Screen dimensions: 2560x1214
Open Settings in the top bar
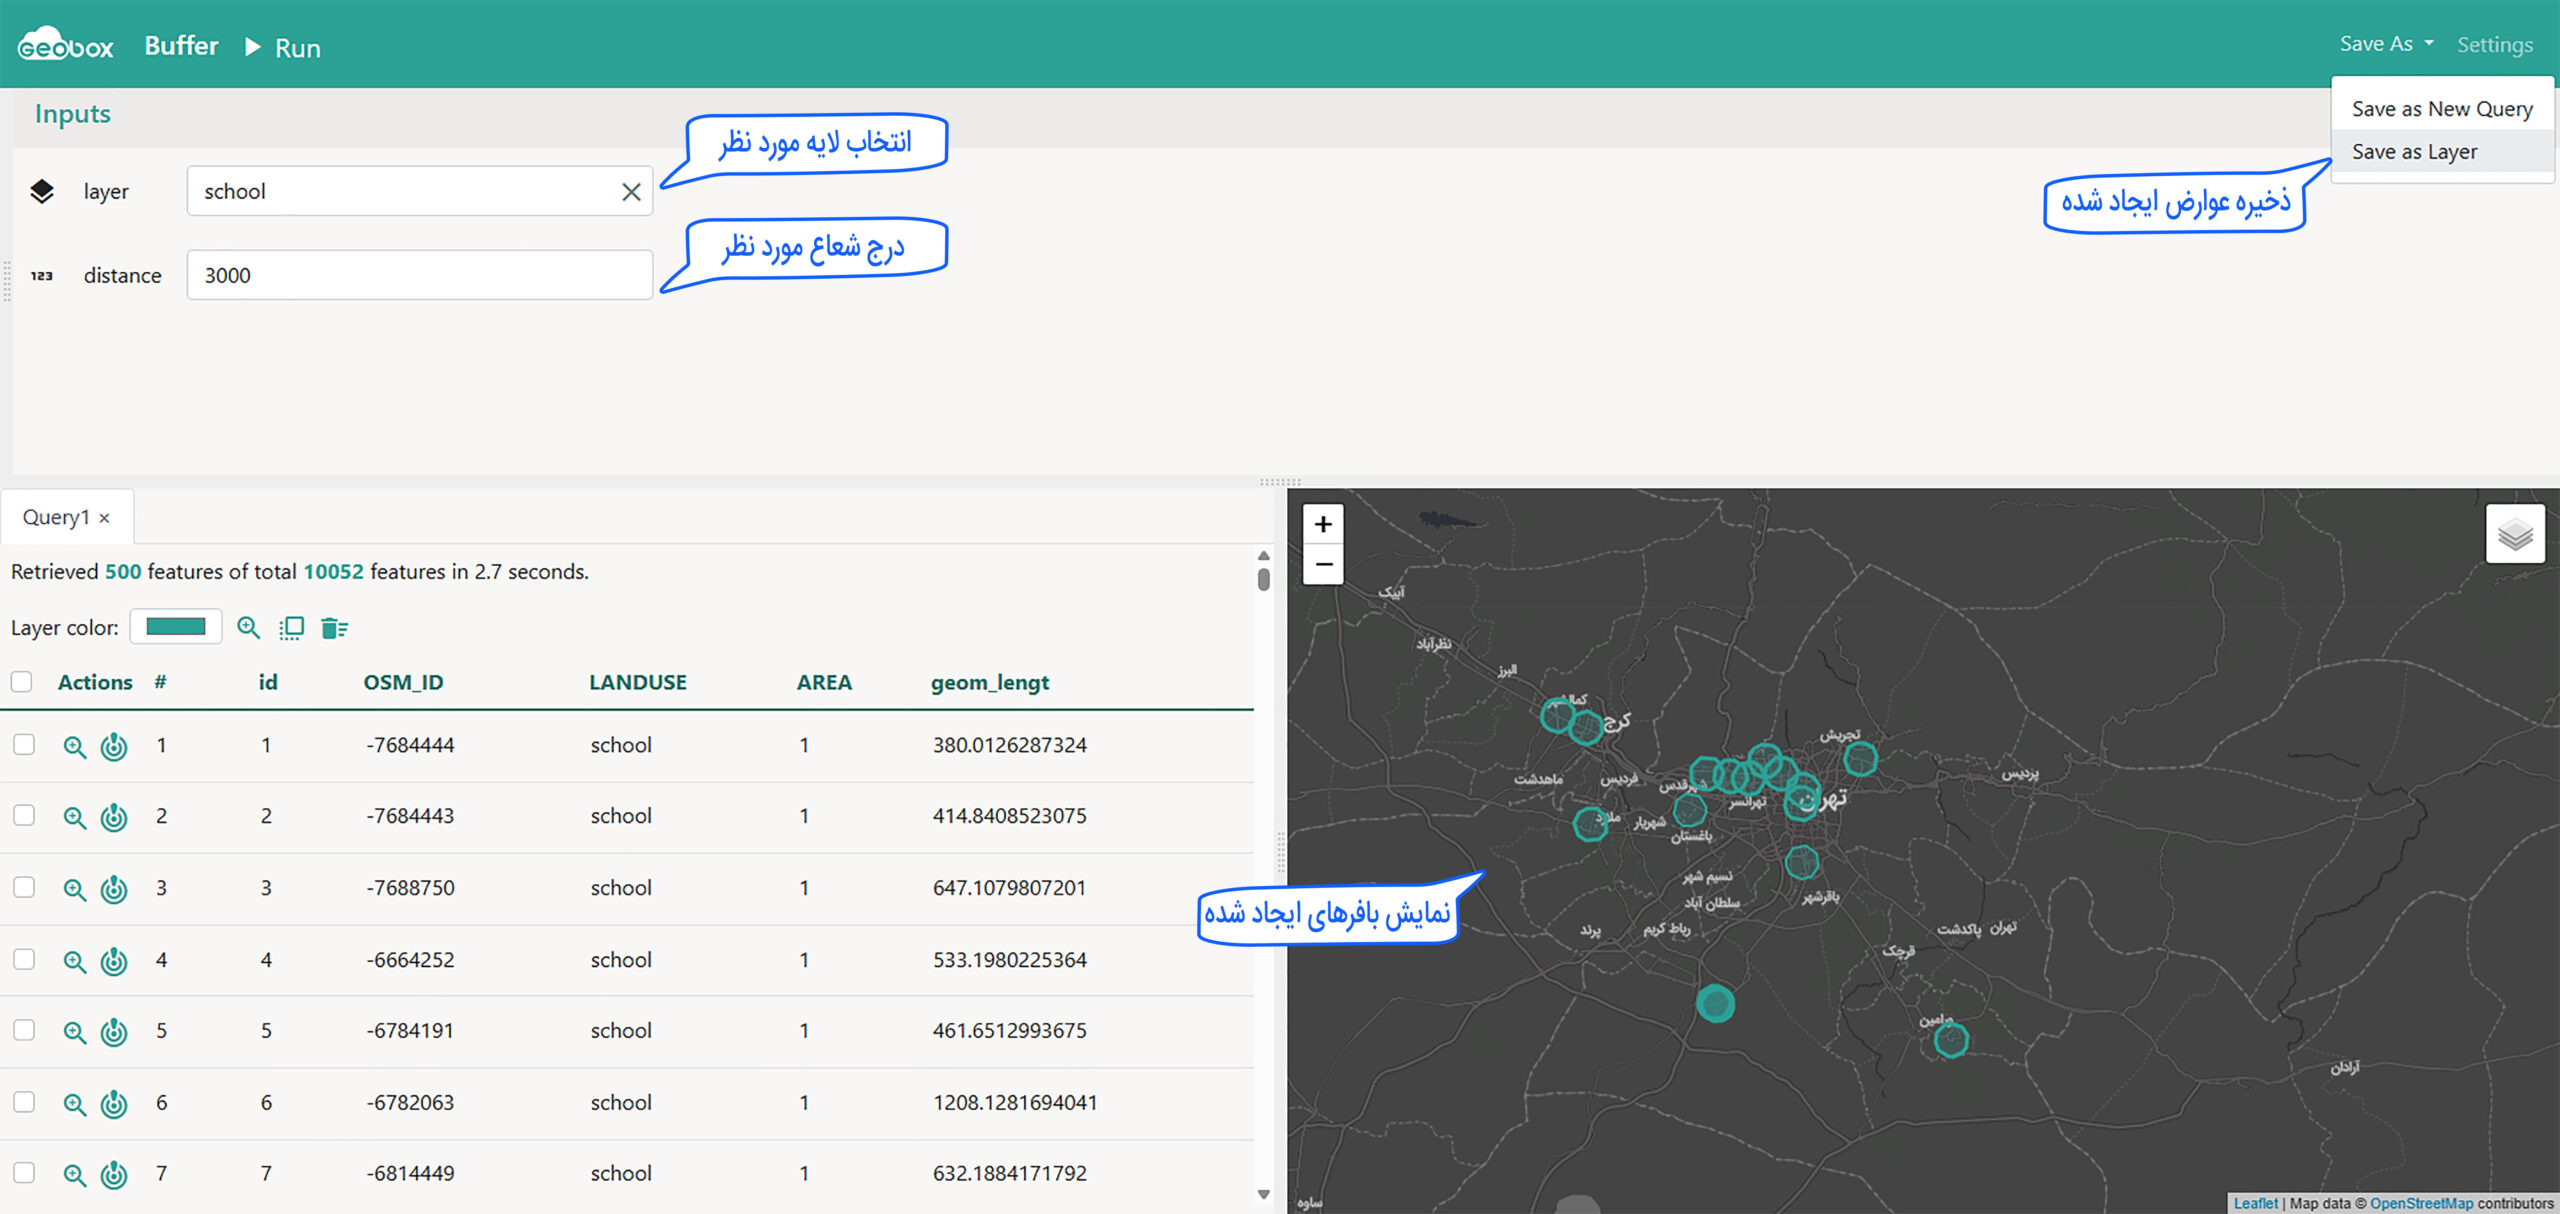pyautogui.click(x=2494, y=45)
